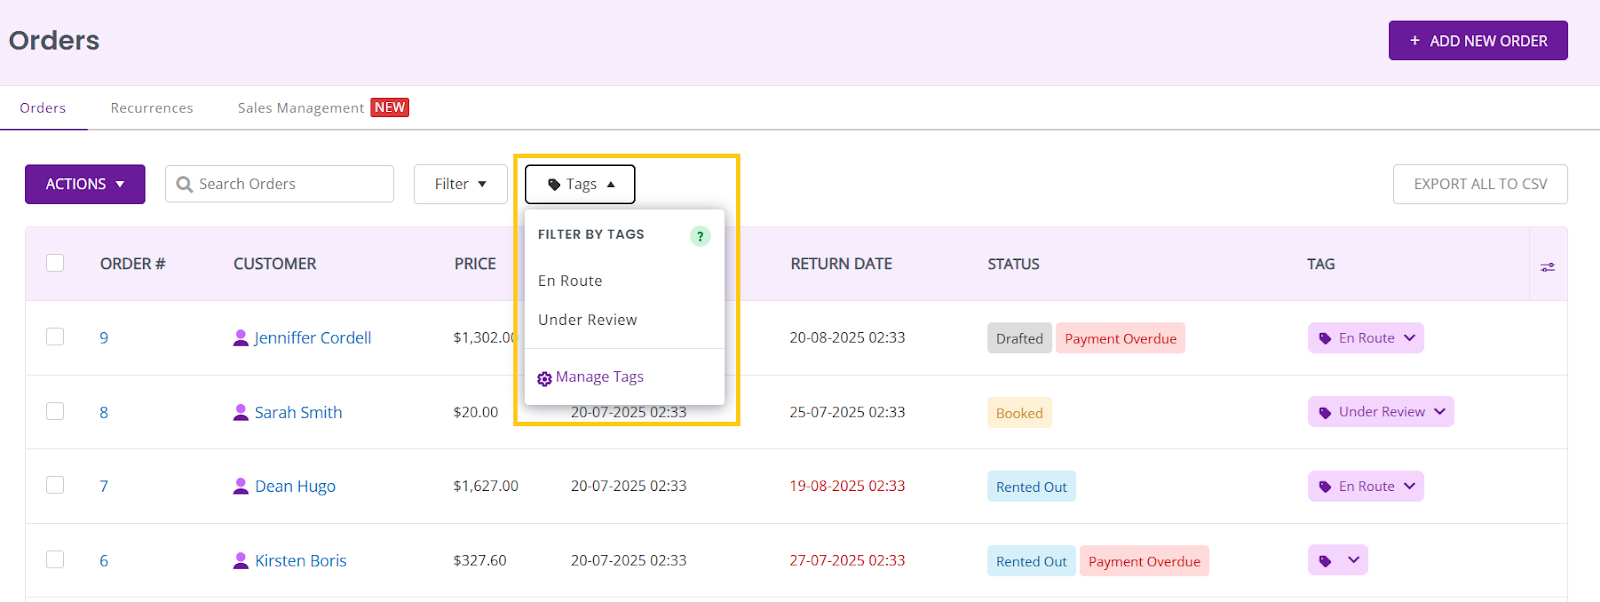Screen dimensions: 1600x602
Task: Check the box for order 9
Action: [x=55, y=336]
